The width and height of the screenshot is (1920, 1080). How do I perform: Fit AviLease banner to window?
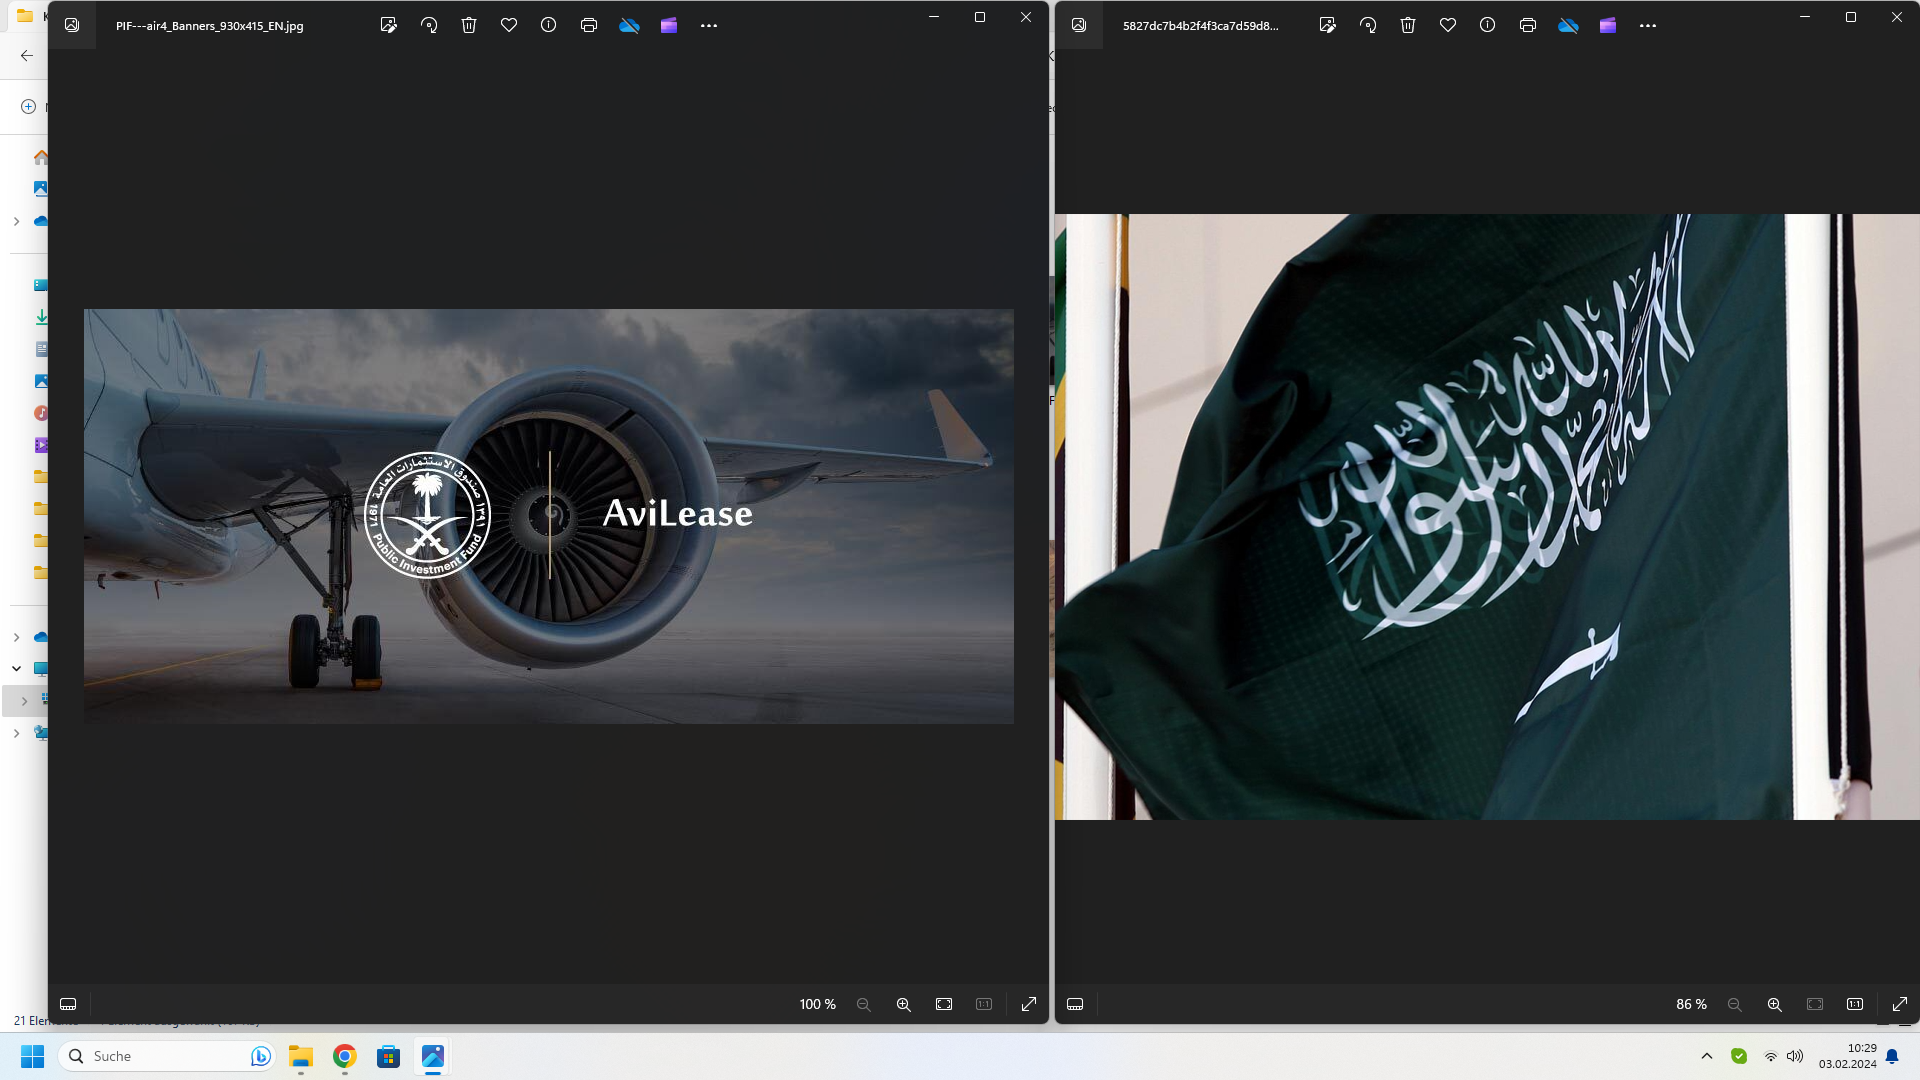click(944, 1004)
